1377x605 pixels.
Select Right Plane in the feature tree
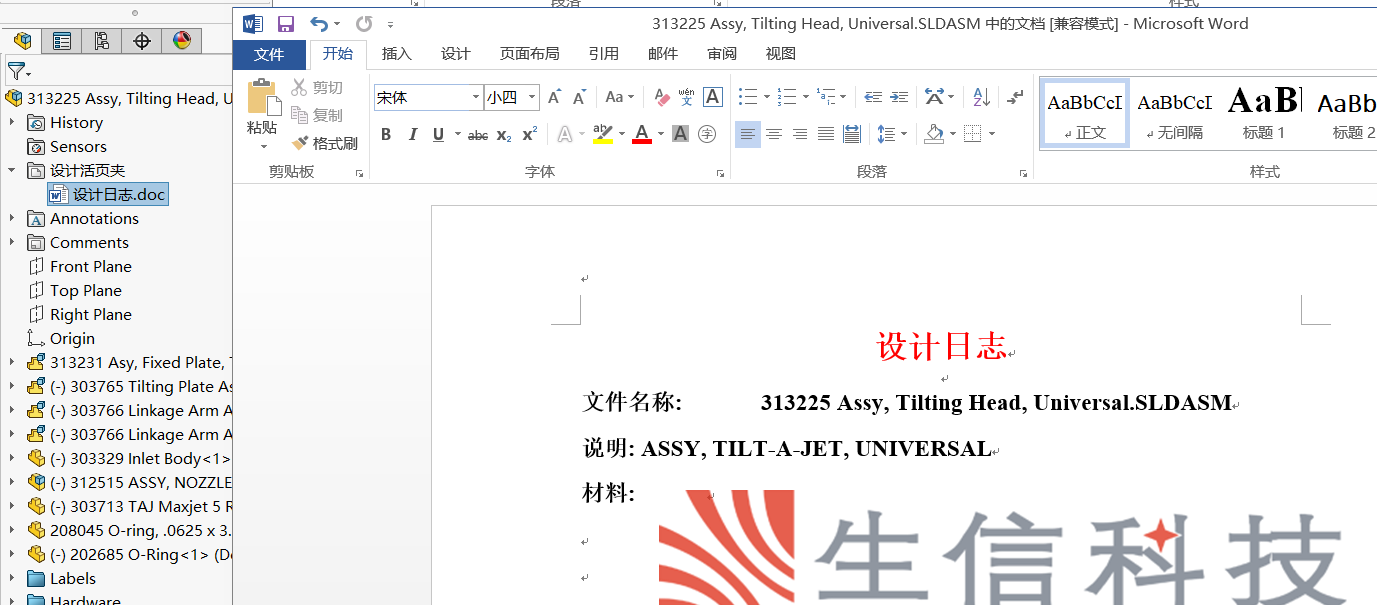click(x=90, y=314)
